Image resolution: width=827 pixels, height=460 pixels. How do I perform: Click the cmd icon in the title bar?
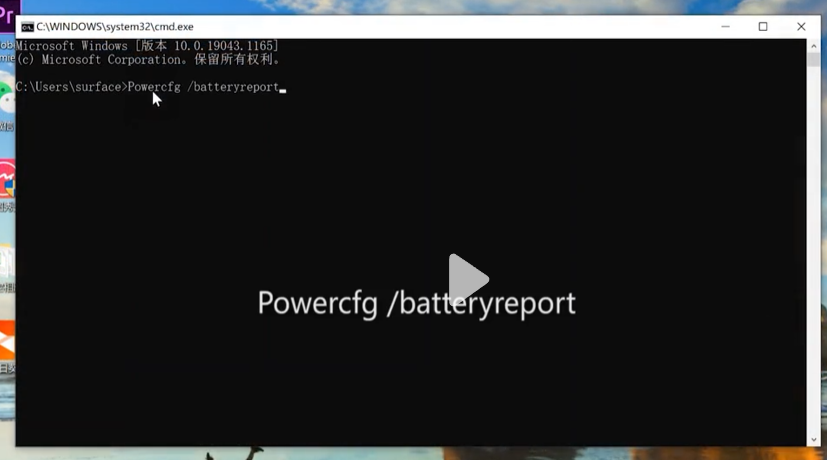click(27, 27)
